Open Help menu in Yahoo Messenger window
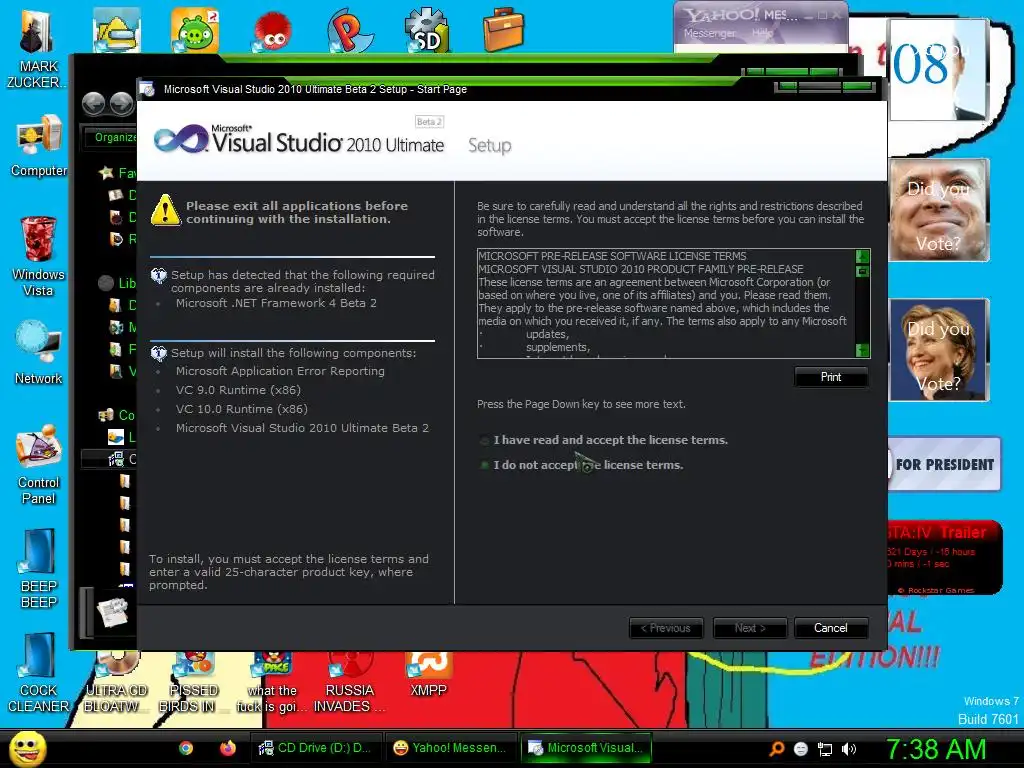Image resolution: width=1024 pixels, height=768 pixels. pyautogui.click(x=761, y=33)
